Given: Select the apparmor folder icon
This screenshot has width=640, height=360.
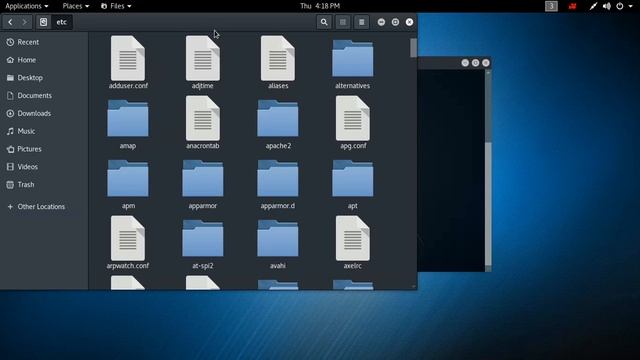Looking at the screenshot, I should coord(203,178).
